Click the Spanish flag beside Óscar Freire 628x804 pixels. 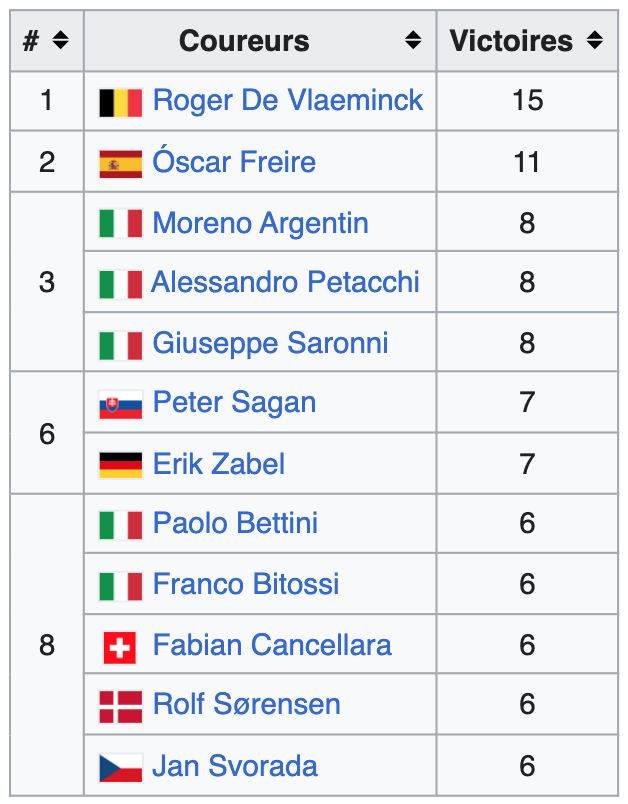tap(120, 163)
